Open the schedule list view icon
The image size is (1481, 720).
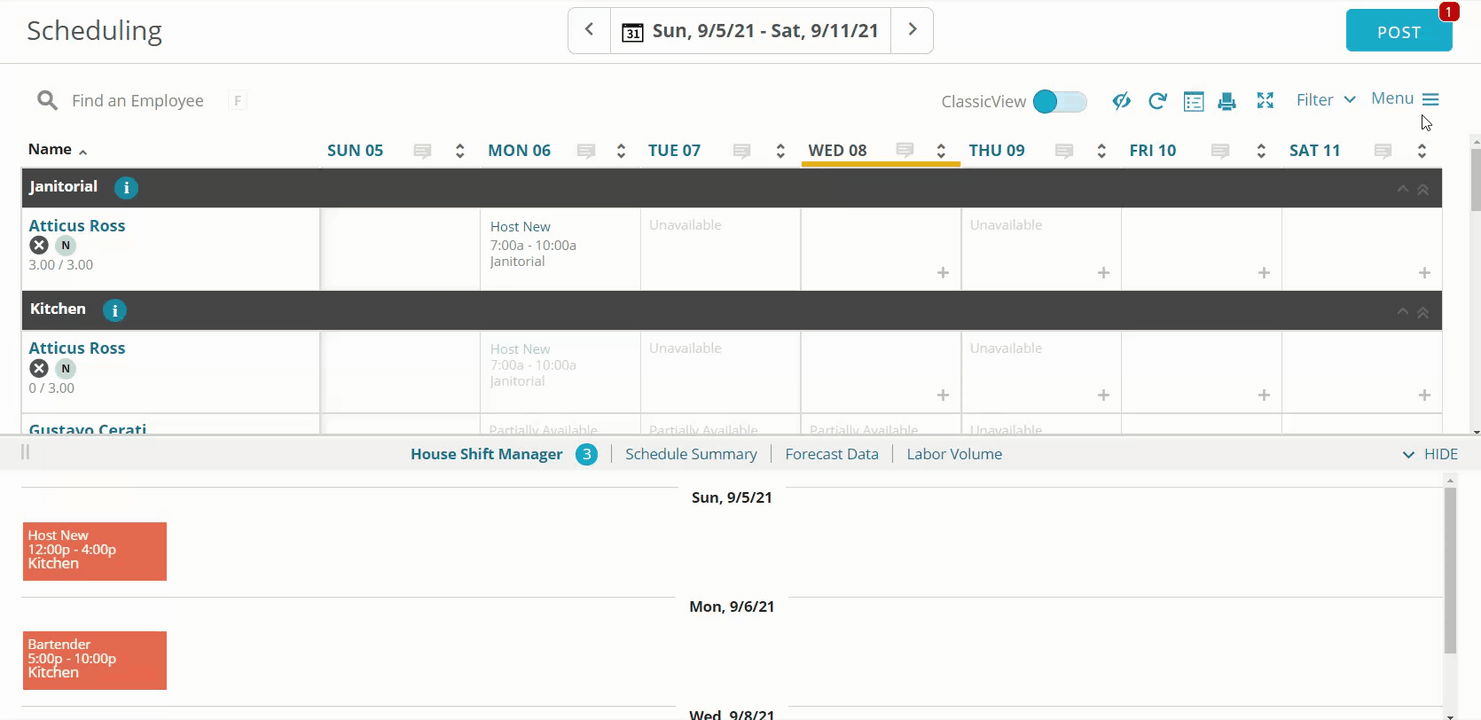1193,101
